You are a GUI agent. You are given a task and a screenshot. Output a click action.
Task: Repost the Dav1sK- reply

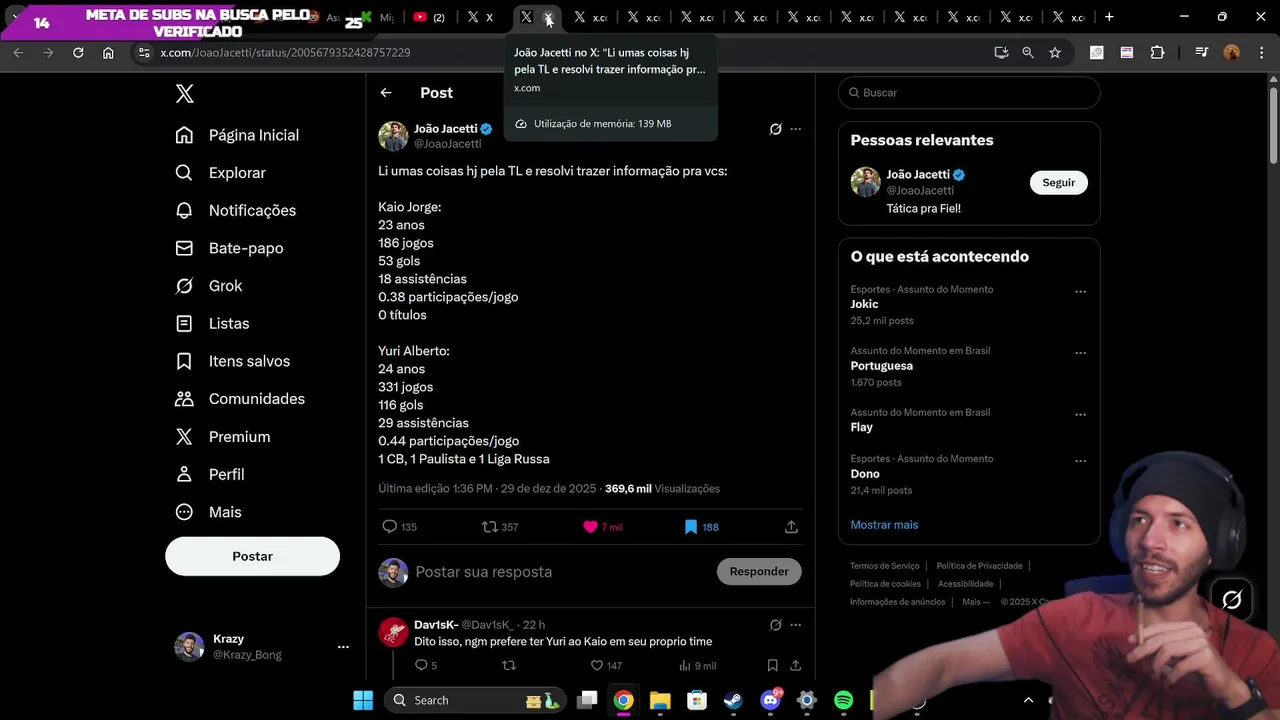pos(509,666)
